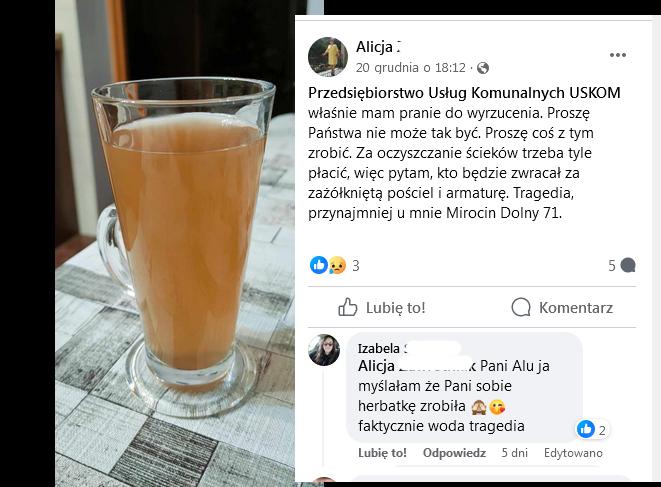Click the comment bubble icon beside 5

[x=628, y=265]
